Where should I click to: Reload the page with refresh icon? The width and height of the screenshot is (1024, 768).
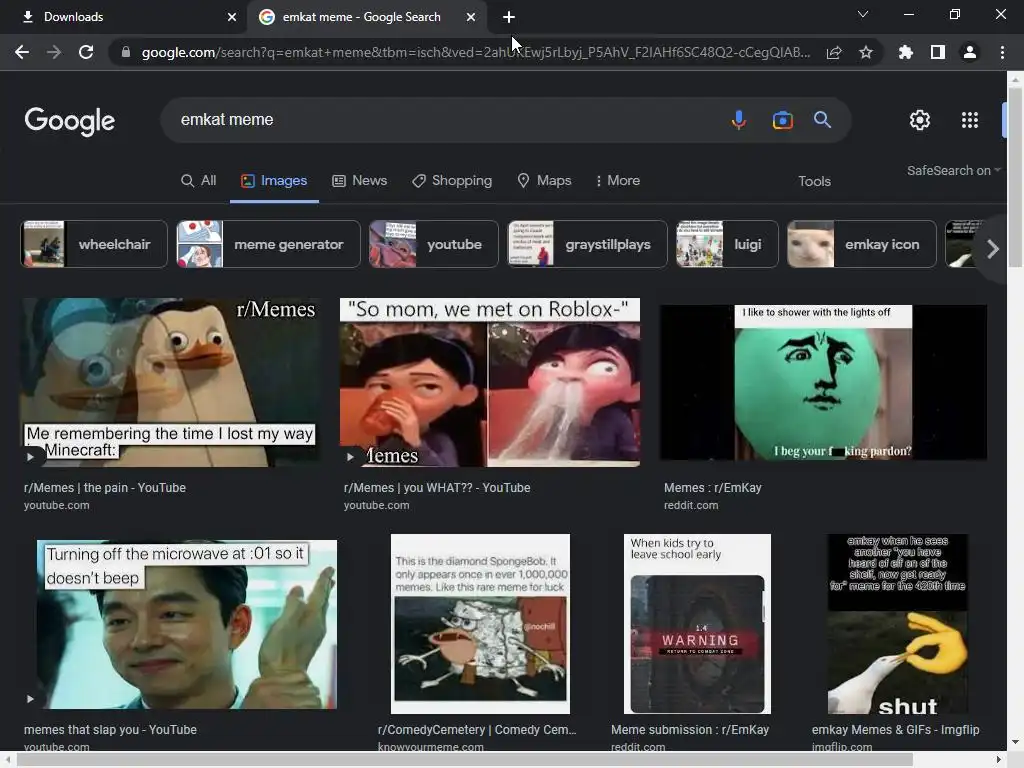[86, 52]
